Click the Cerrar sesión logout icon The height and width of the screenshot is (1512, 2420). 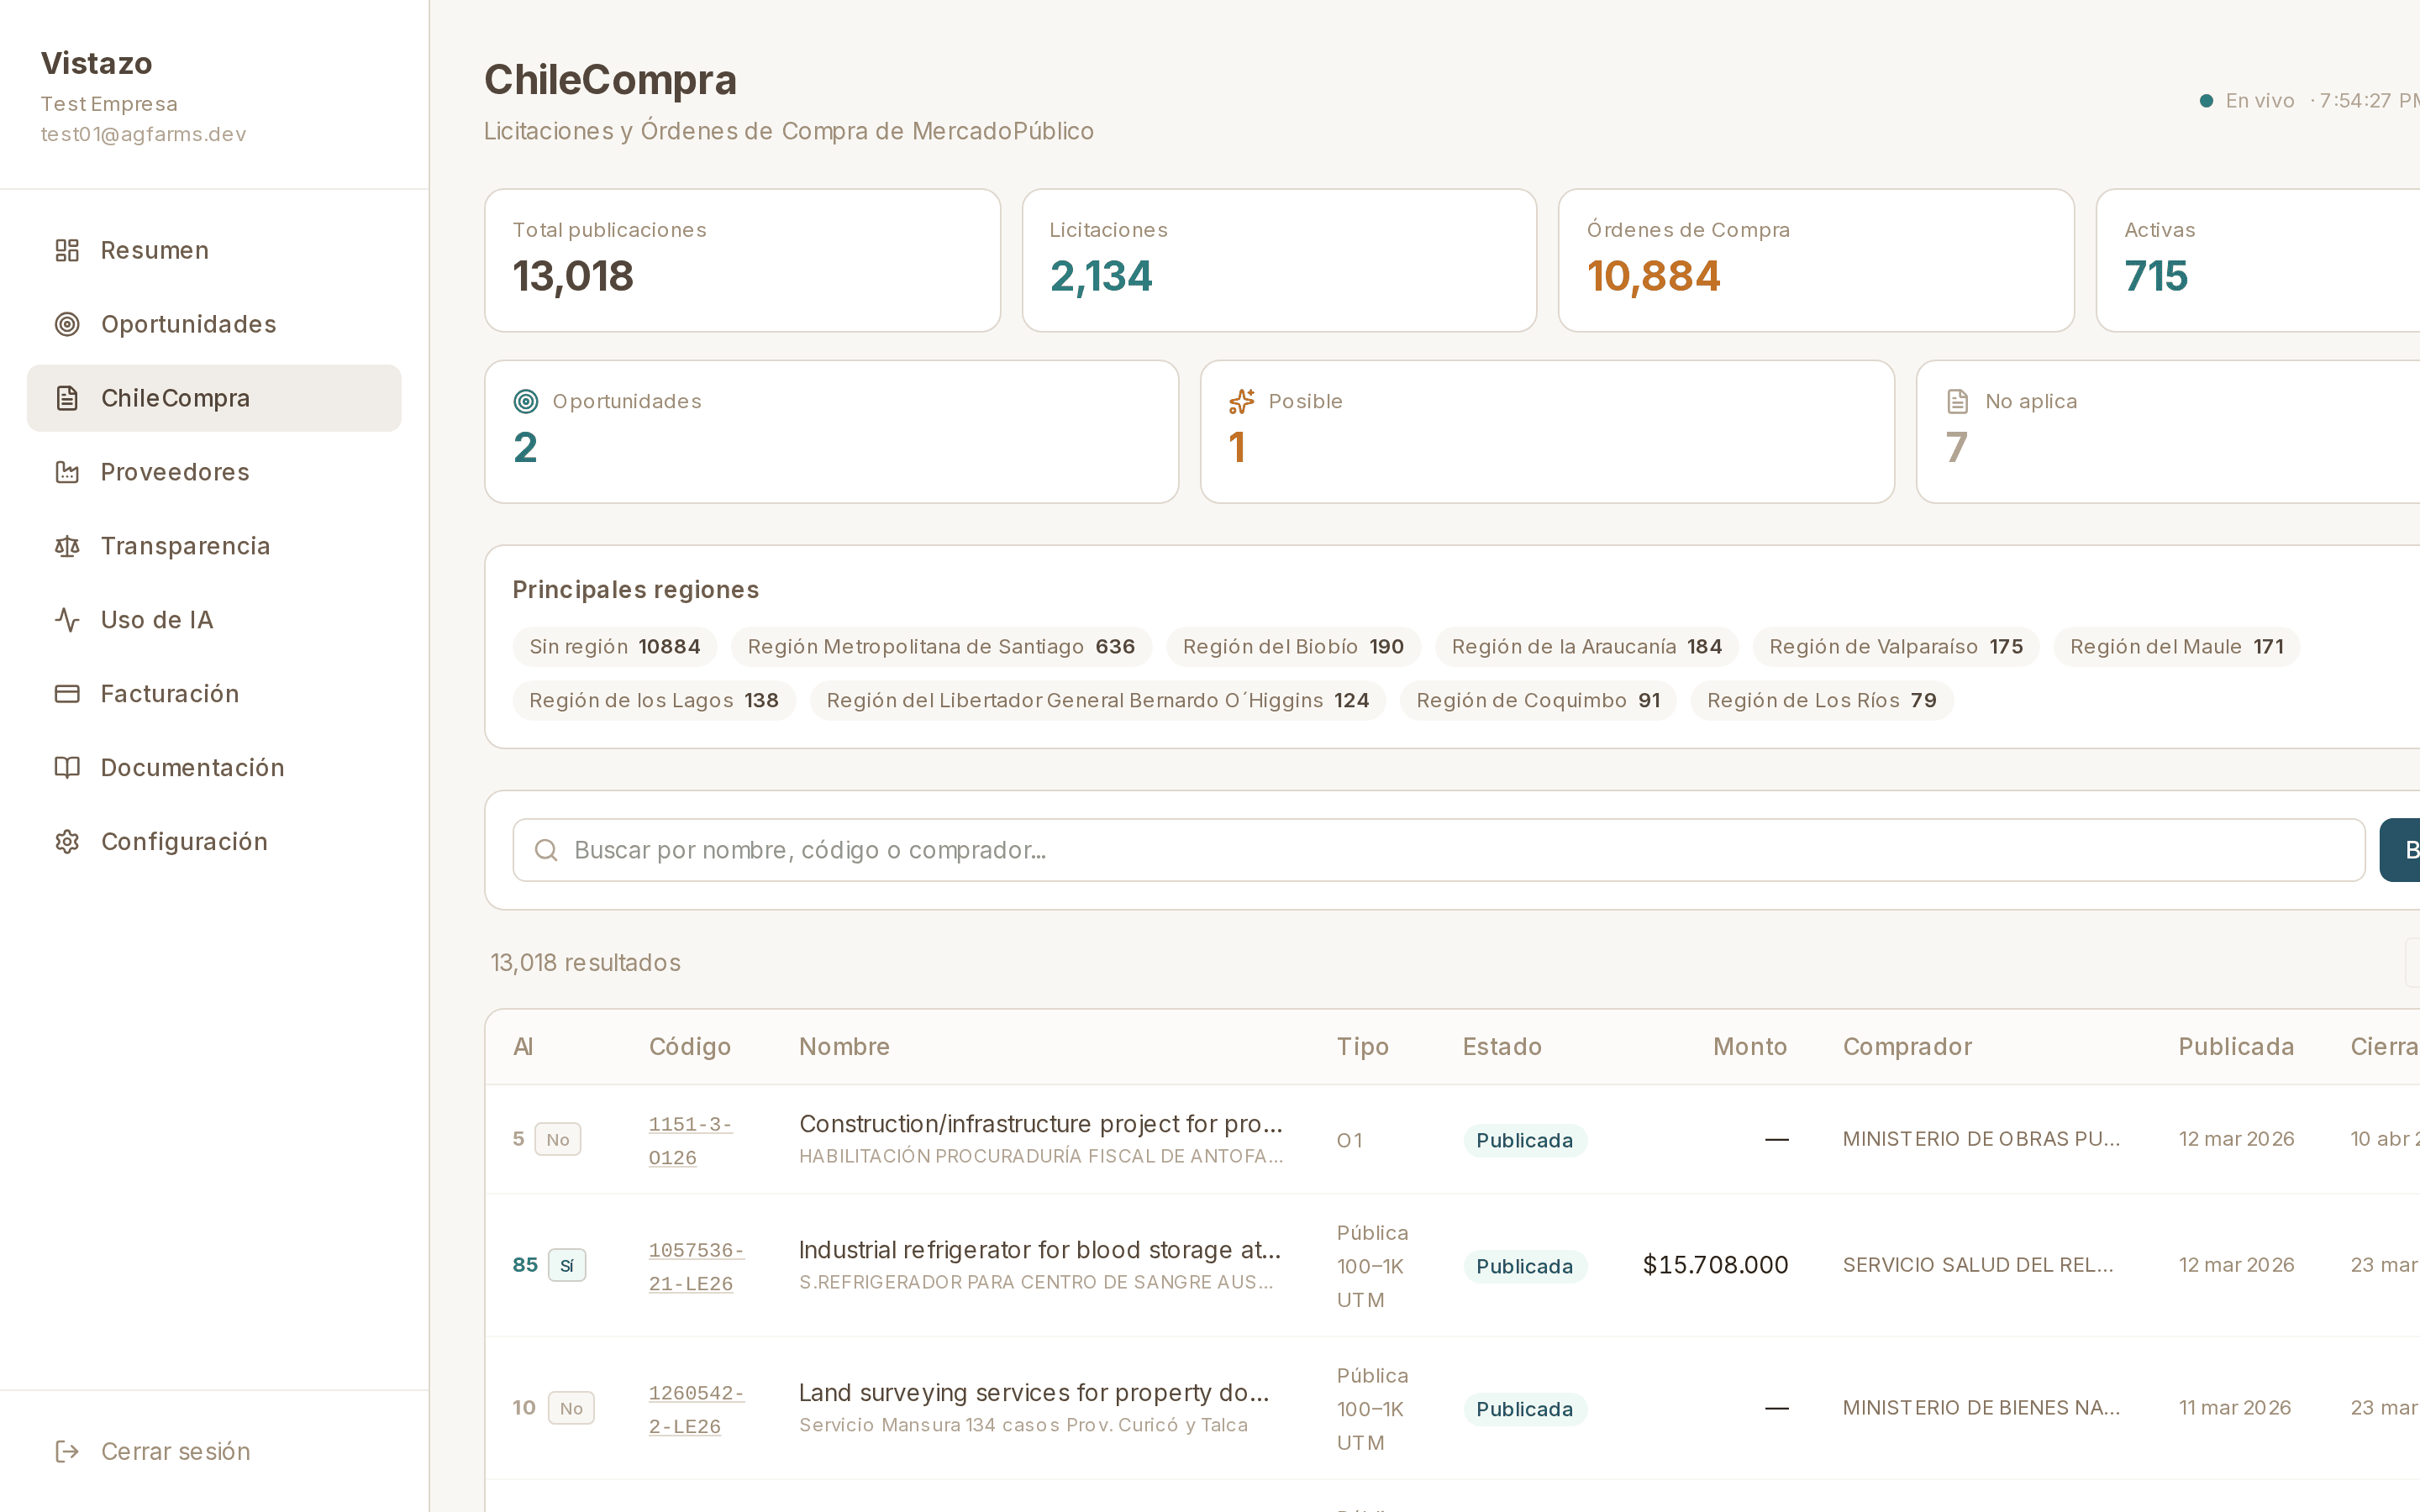(66, 1451)
